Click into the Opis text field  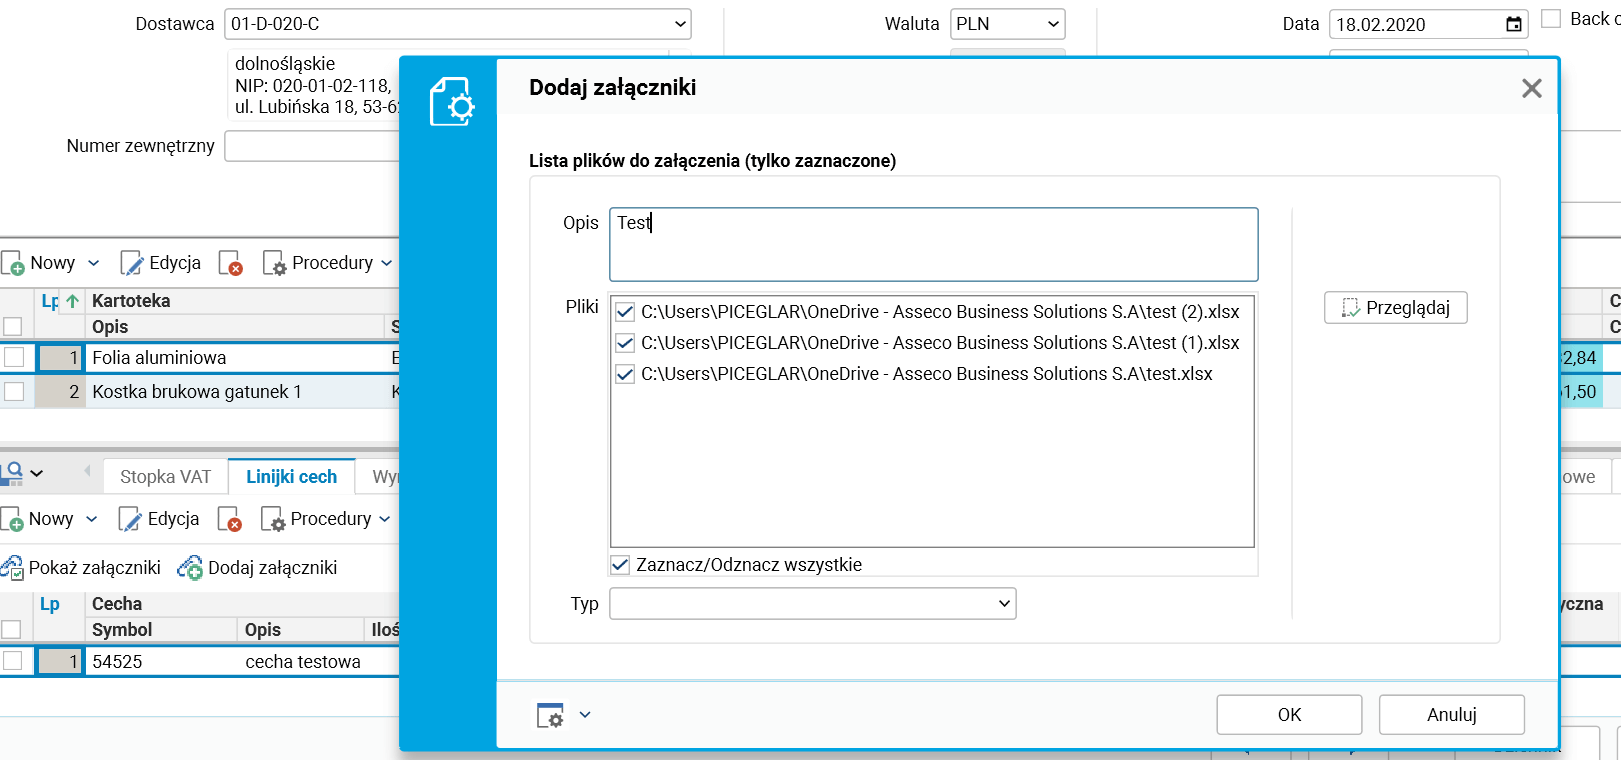(933, 245)
